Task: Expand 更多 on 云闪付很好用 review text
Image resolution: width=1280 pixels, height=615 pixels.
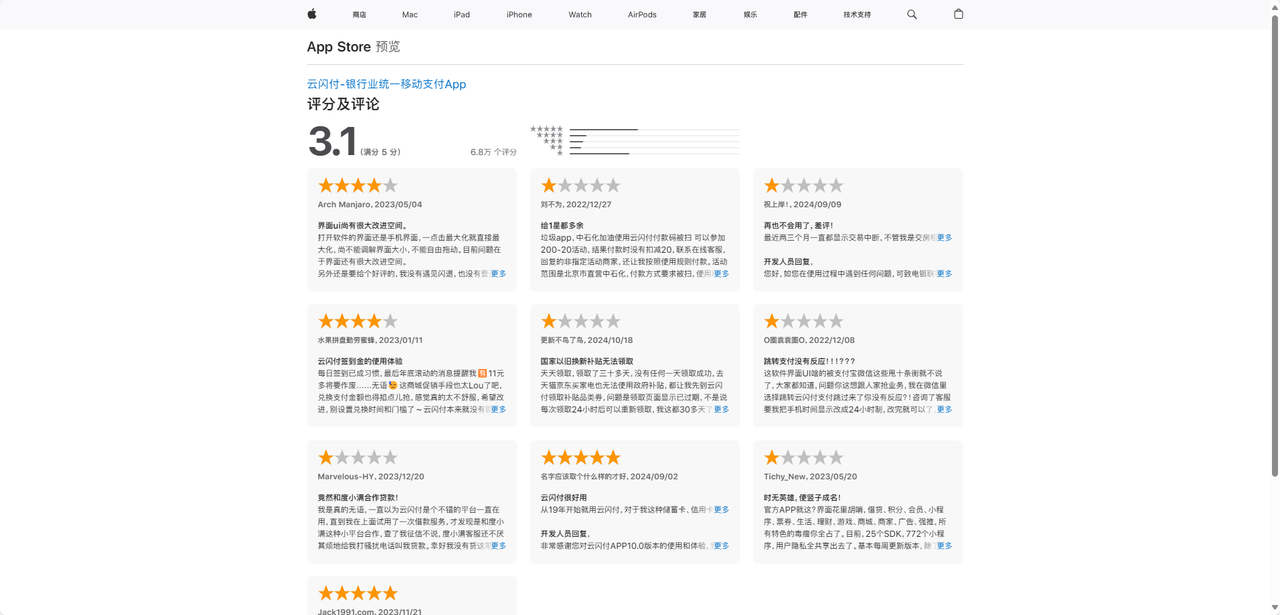Action: pyautogui.click(x=721, y=510)
